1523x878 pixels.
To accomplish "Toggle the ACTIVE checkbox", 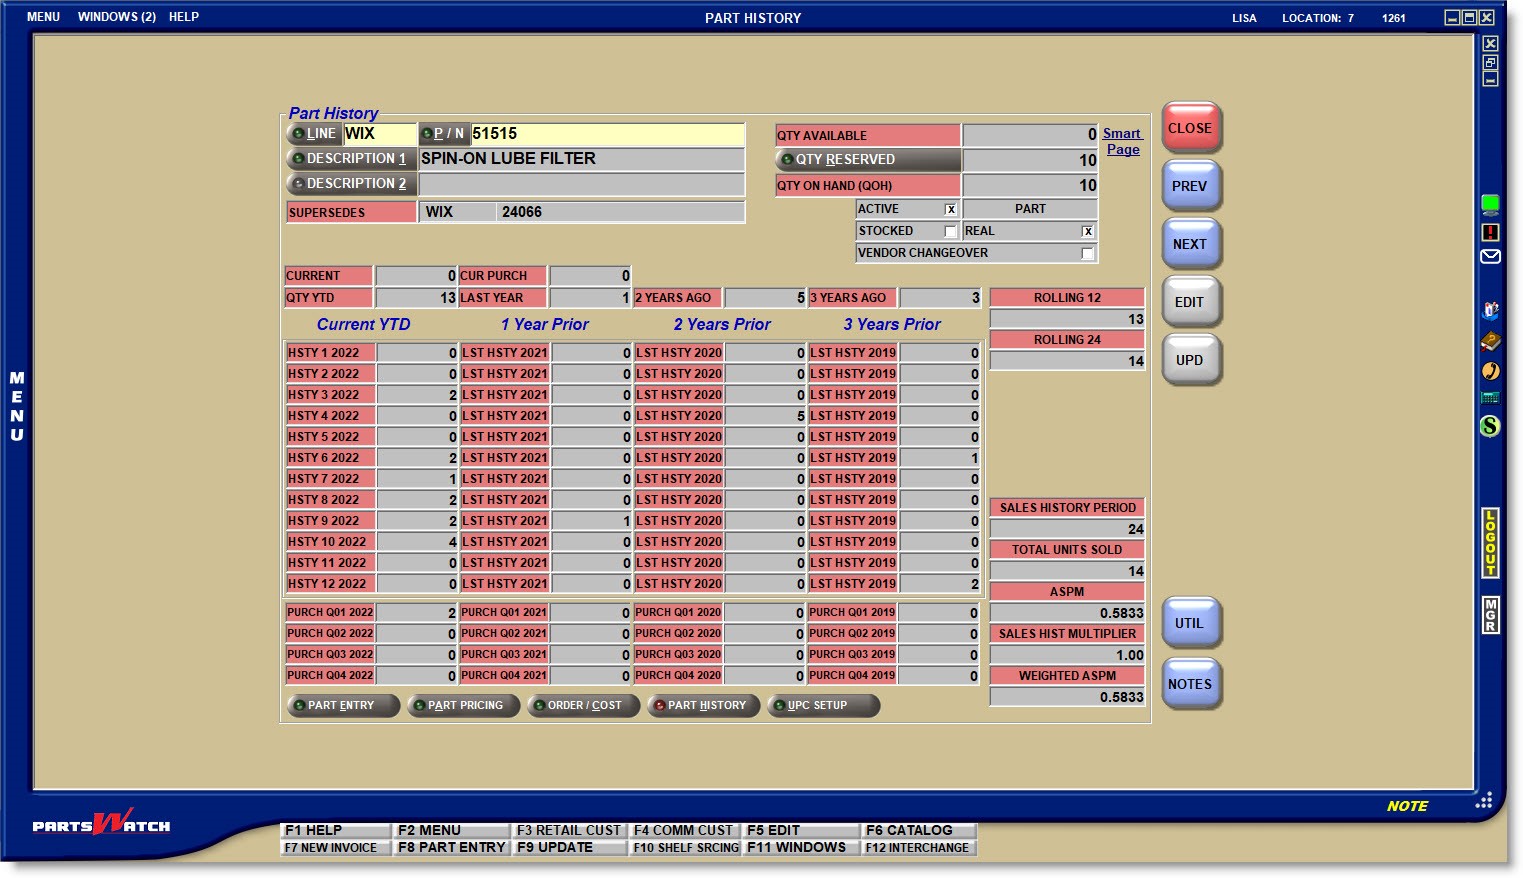I will (950, 209).
